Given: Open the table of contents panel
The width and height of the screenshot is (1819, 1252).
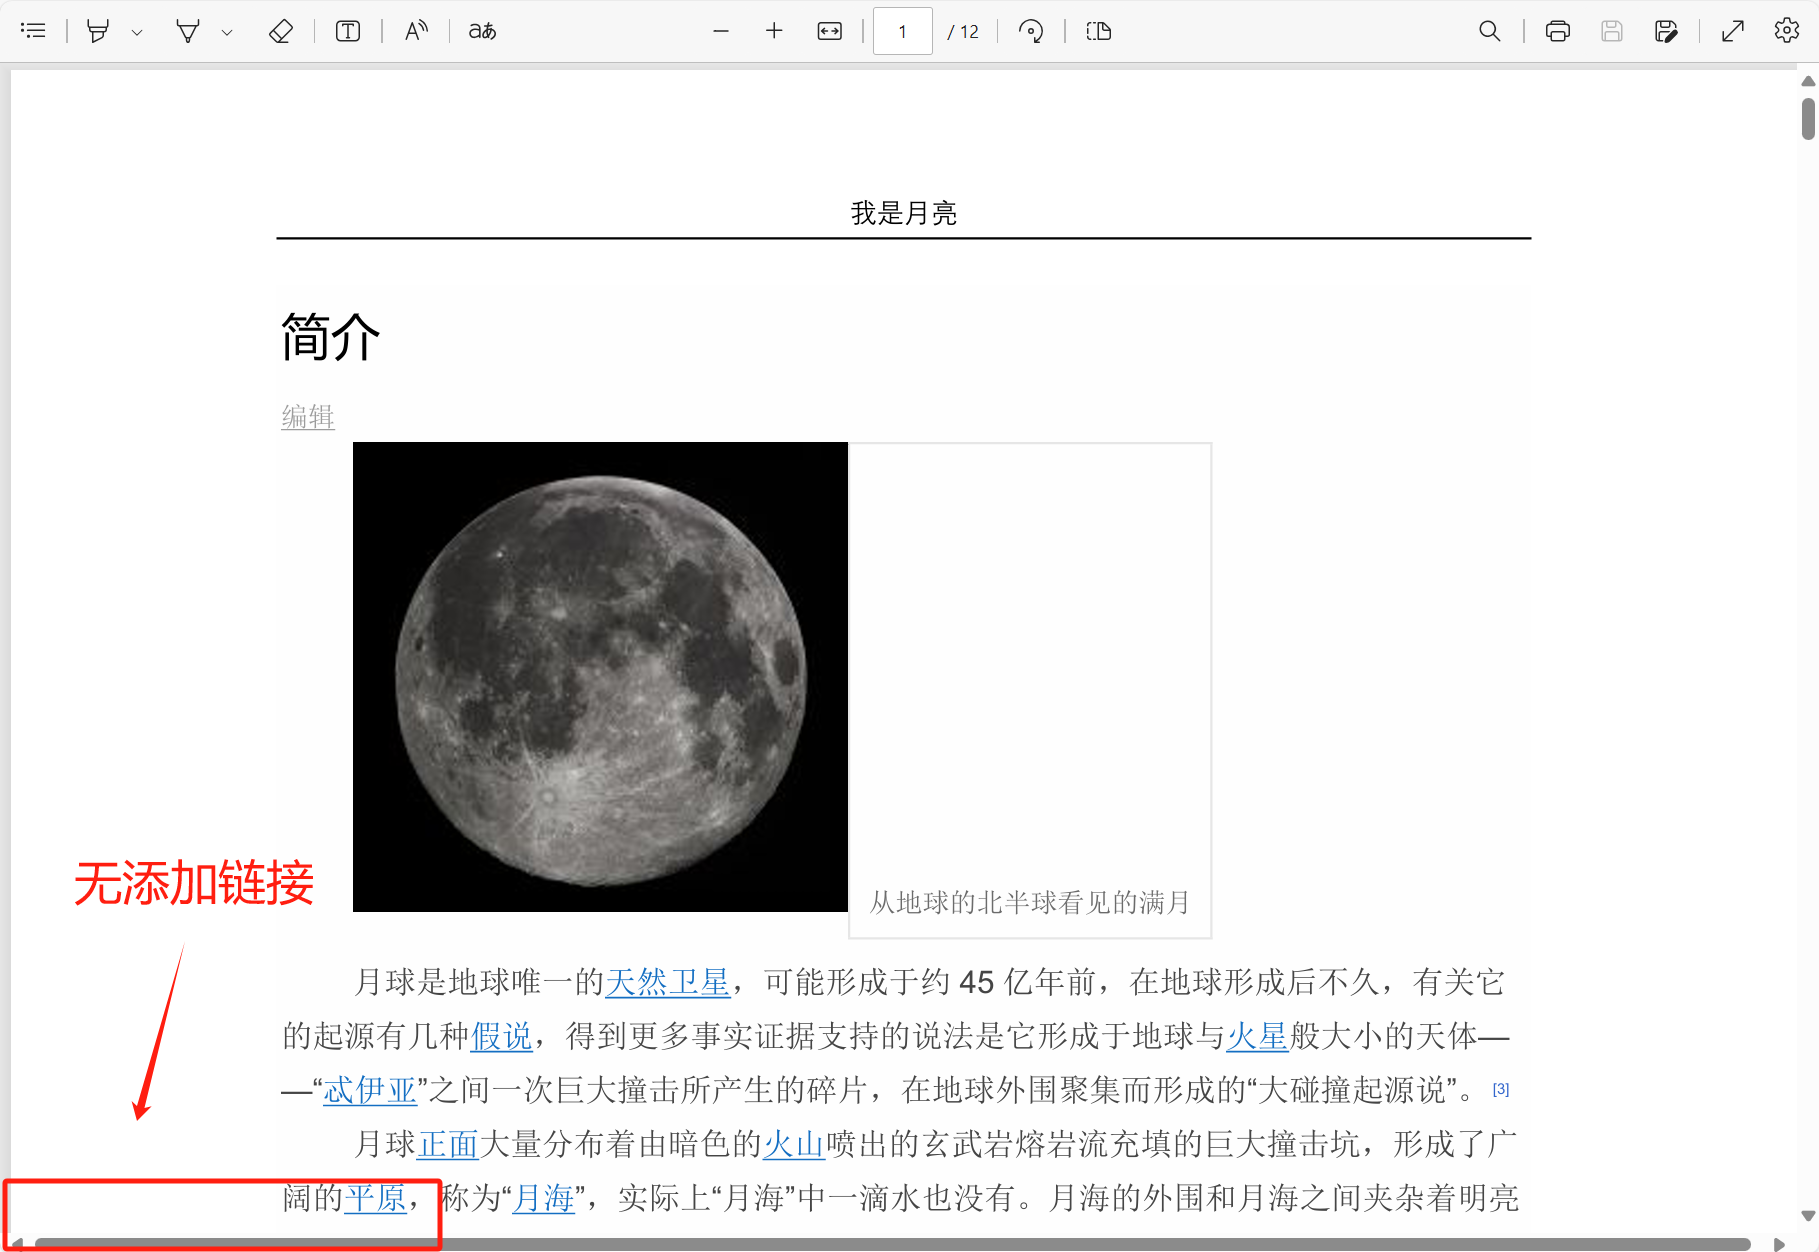Looking at the screenshot, I should (x=33, y=31).
